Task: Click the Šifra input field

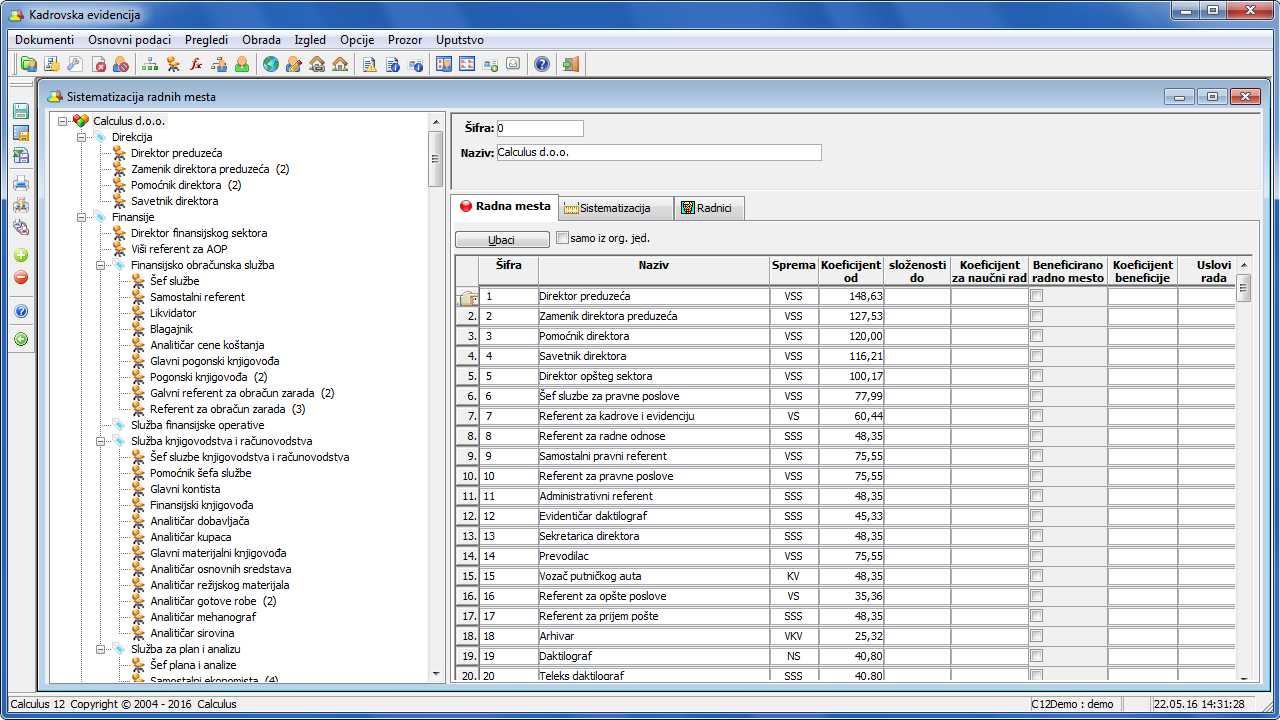Action: click(540, 129)
